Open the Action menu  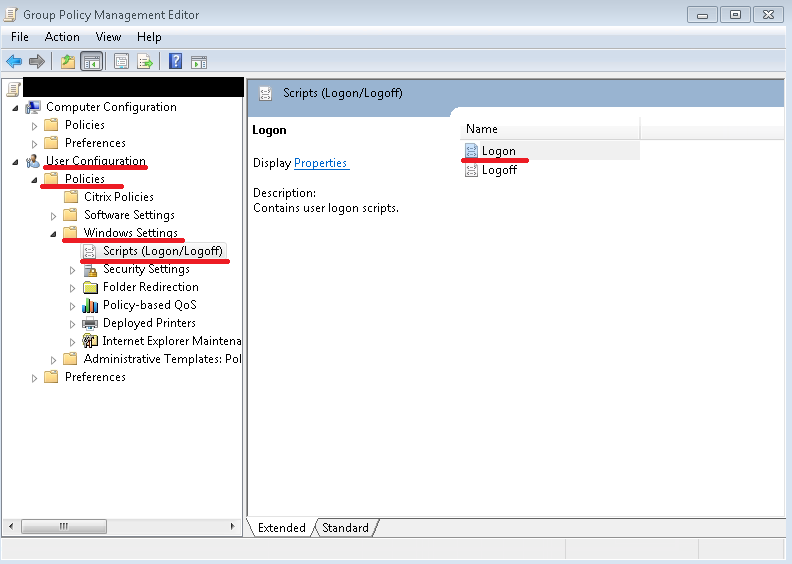pos(62,37)
